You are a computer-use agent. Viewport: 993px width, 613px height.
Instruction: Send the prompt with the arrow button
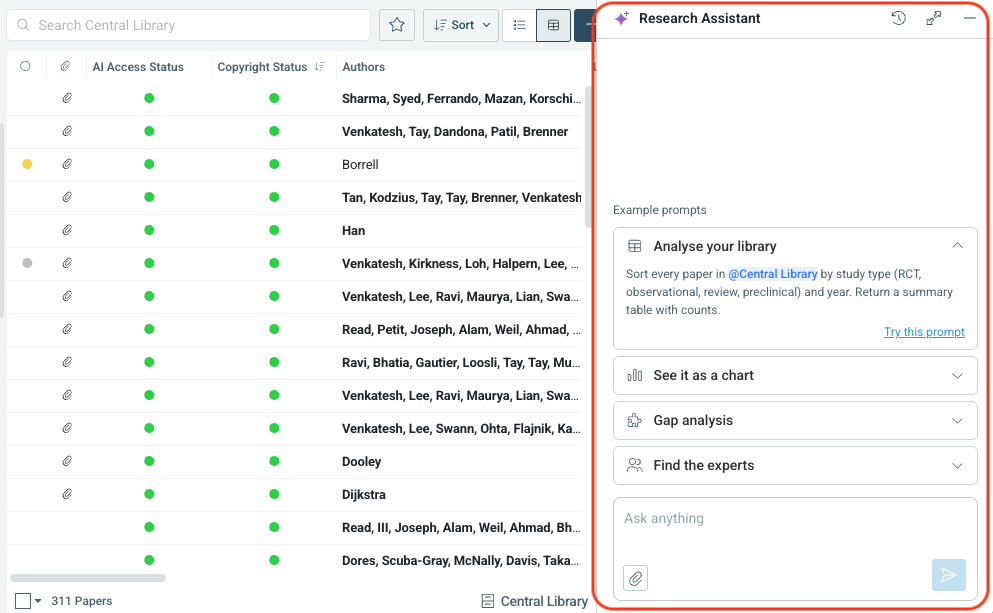pos(949,575)
